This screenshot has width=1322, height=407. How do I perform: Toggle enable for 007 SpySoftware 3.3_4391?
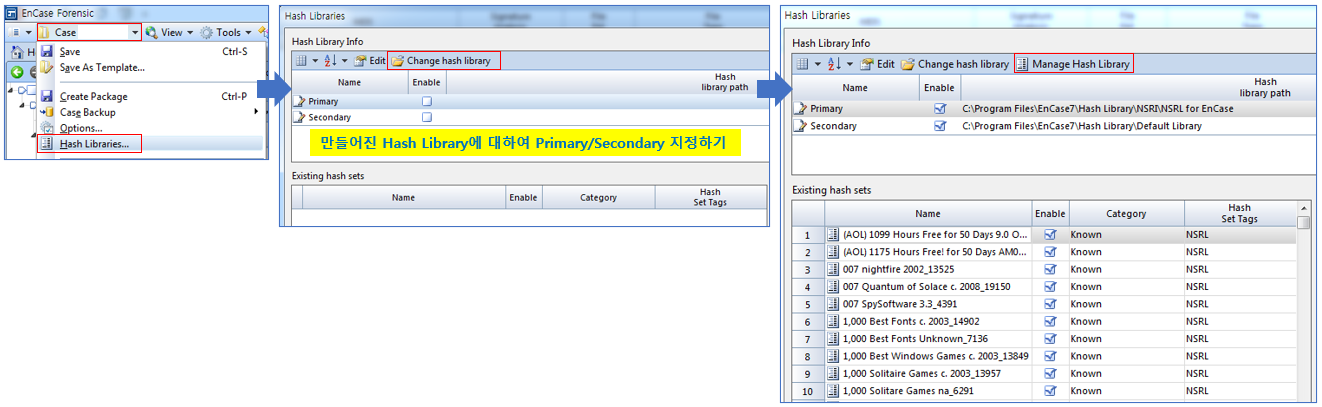1050,304
